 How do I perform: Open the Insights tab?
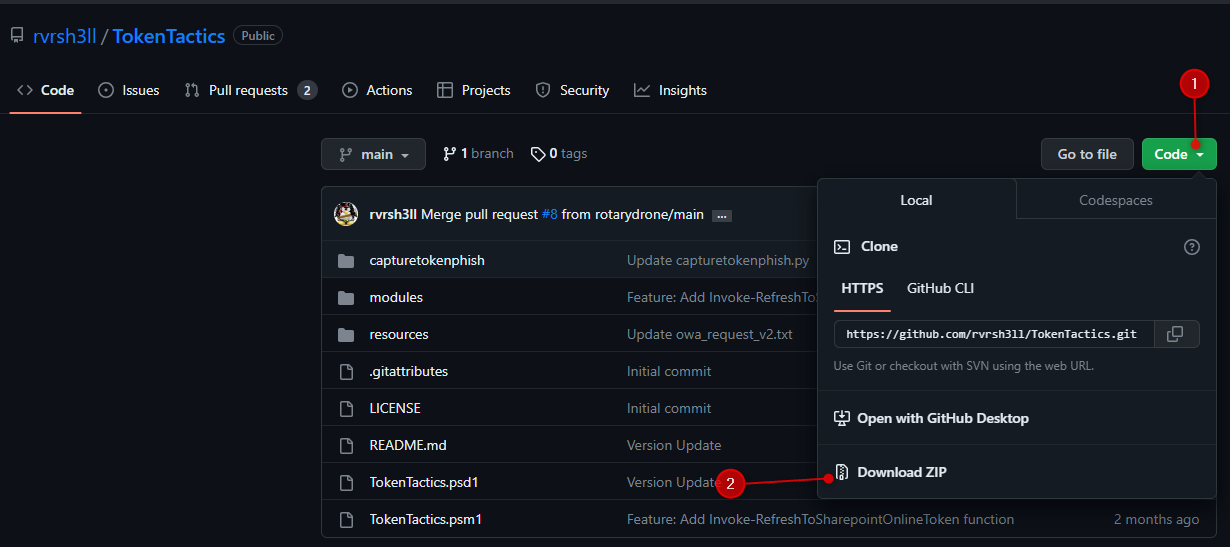click(670, 90)
